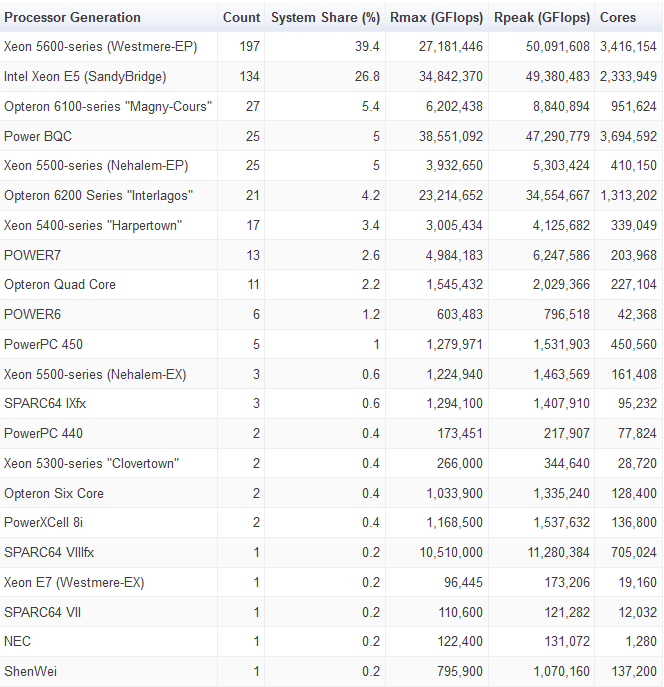Screen dimensions: 664x687
Task: Click the System Share (%) column header
Action: tap(325, 18)
